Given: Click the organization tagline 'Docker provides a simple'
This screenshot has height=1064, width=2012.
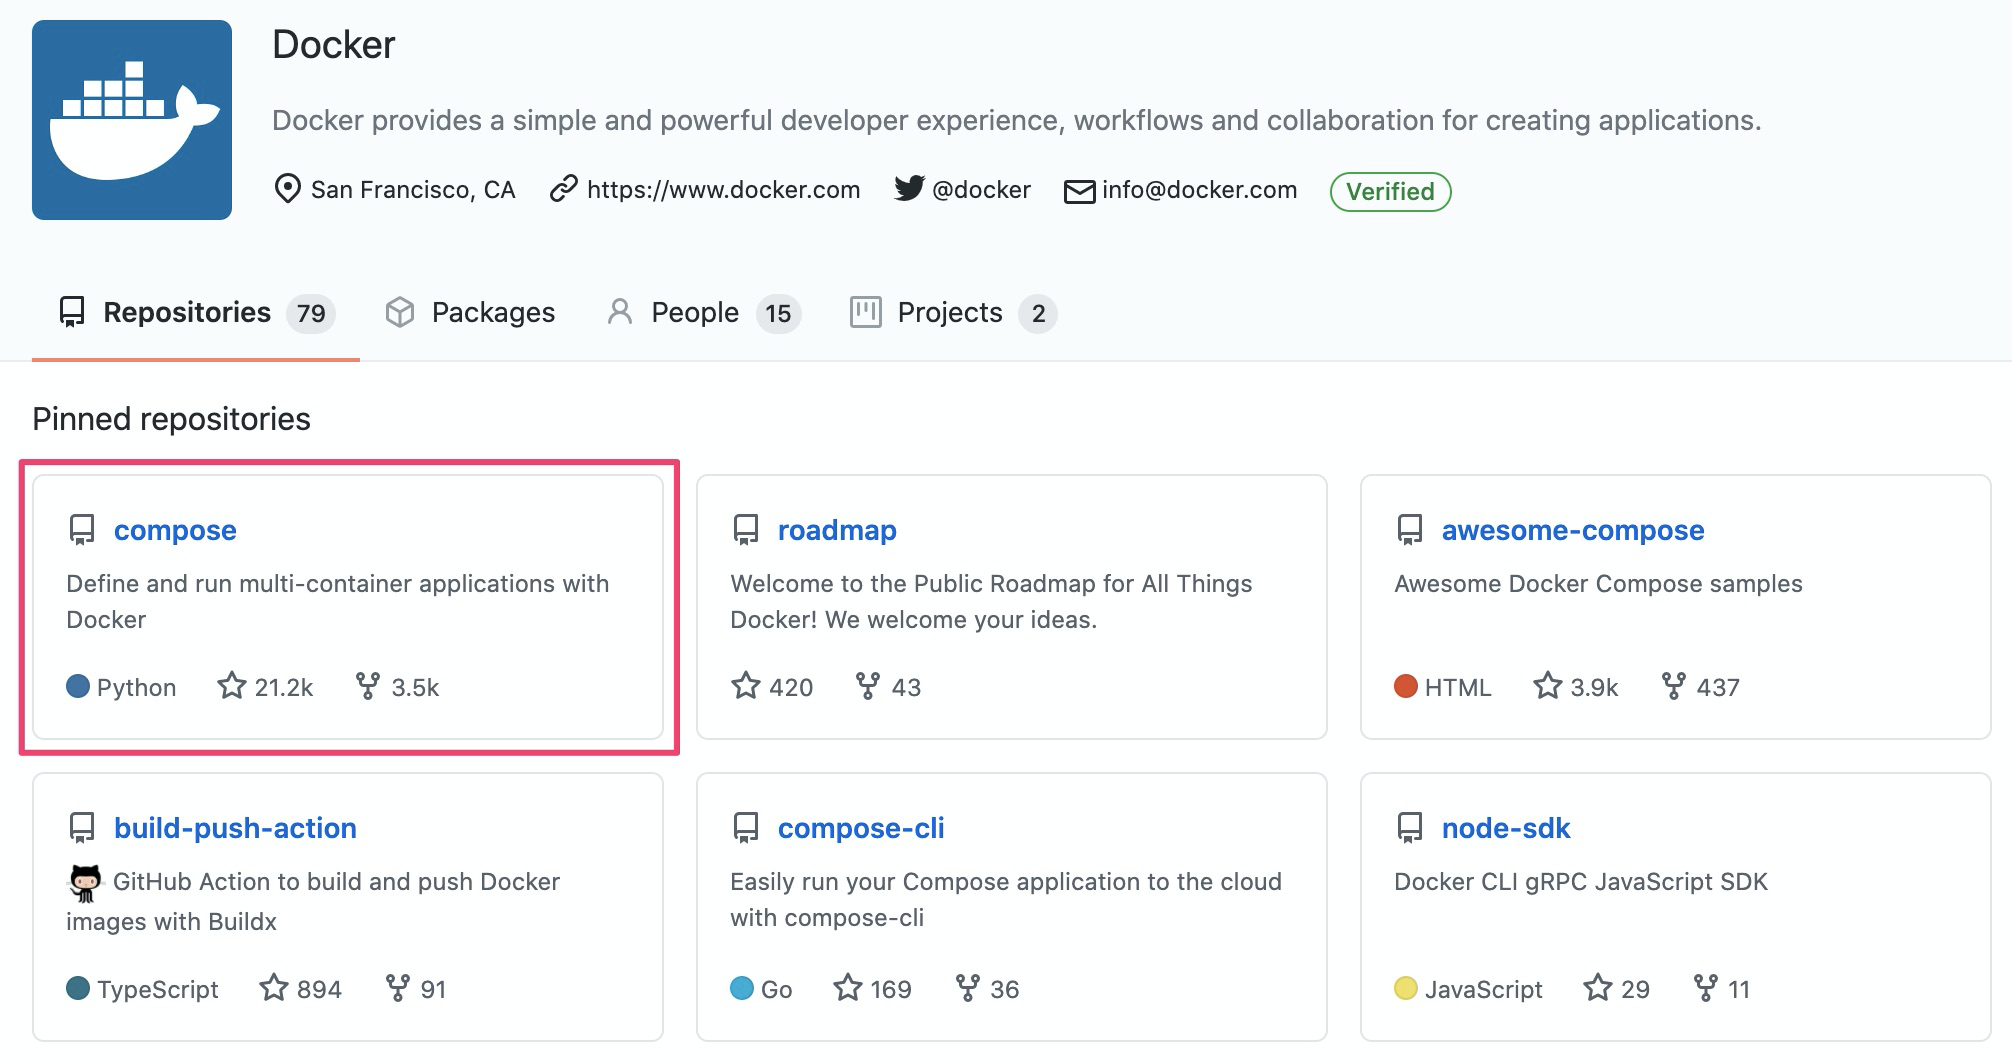Looking at the screenshot, I should pos(1016,121).
